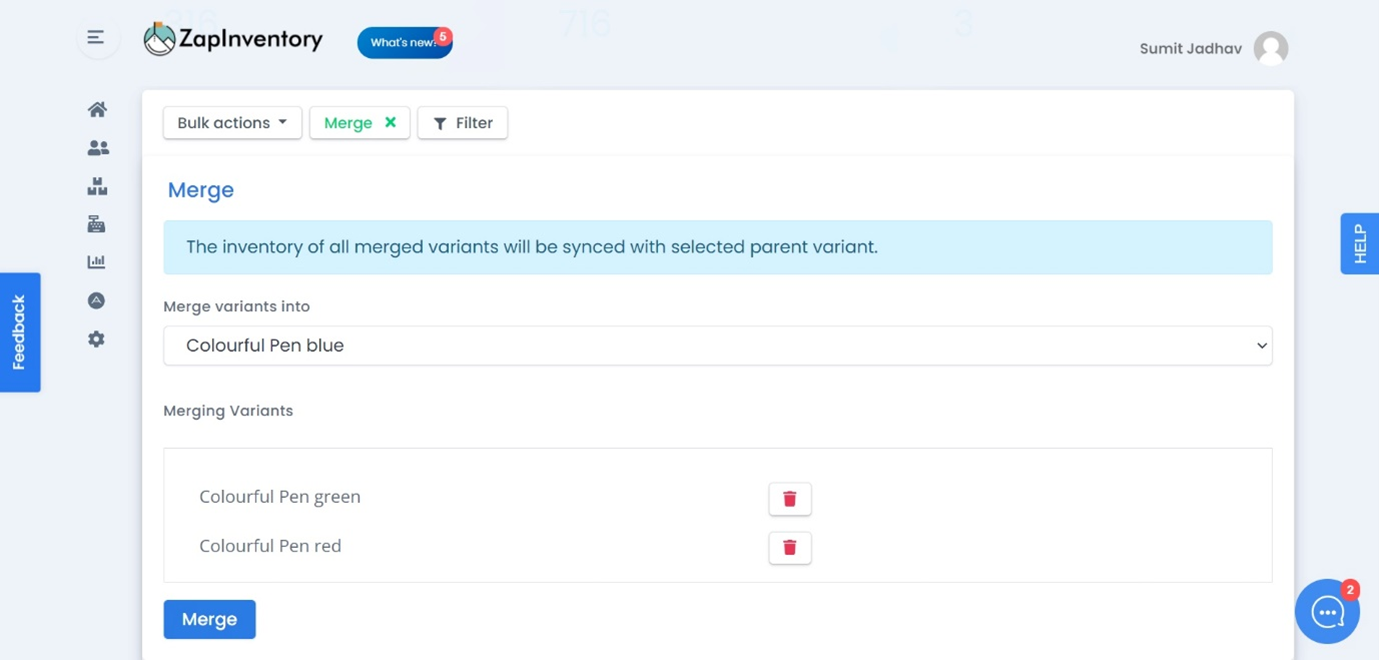Open the Reports bar chart icon
This screenshot has width=1379, height=660.
pyautogui.click(x=96, y=262)
